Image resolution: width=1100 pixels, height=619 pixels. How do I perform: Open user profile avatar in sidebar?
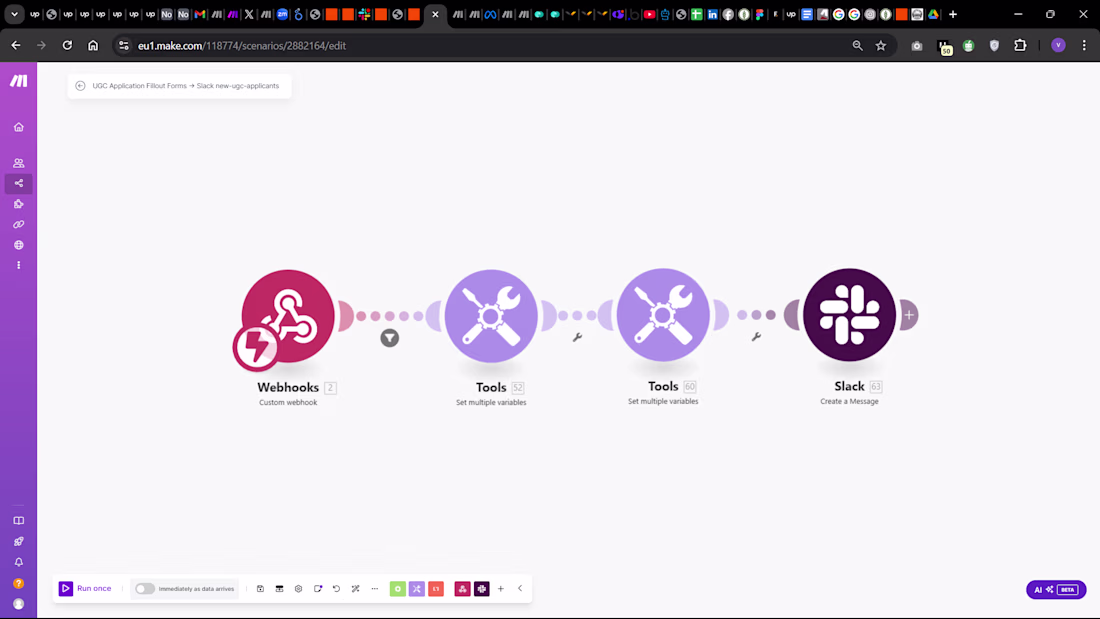click(19, 604)
